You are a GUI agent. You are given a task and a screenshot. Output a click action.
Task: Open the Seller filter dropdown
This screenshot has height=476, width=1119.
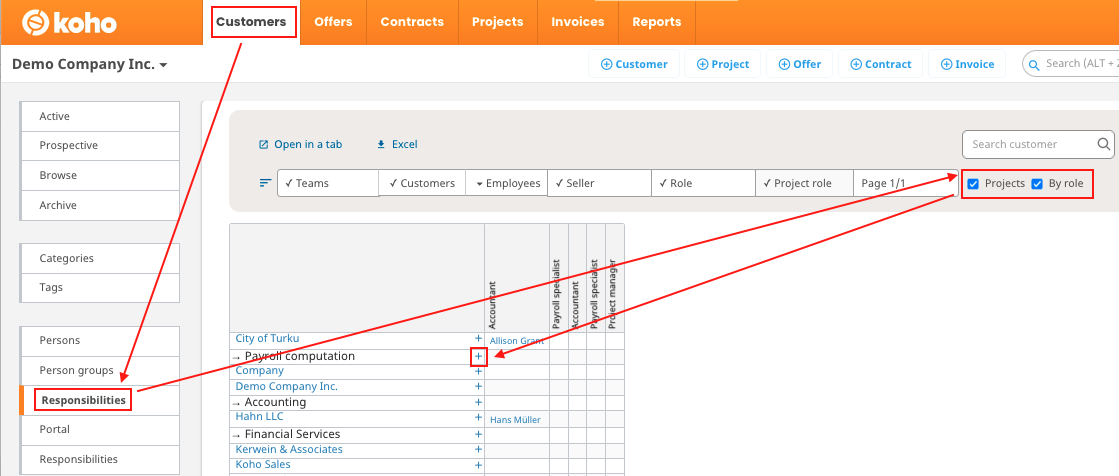click(x=599, y=183)
